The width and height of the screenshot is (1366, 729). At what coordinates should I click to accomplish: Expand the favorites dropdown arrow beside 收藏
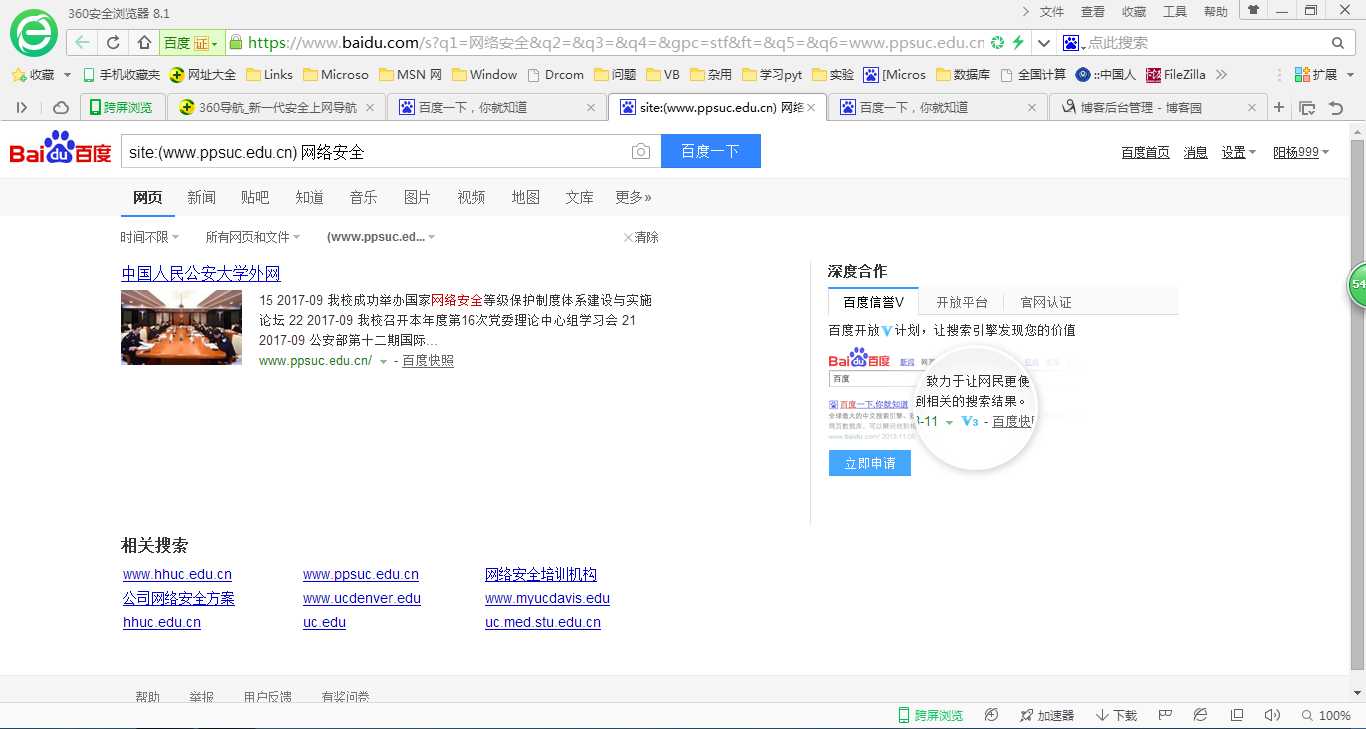68,75
